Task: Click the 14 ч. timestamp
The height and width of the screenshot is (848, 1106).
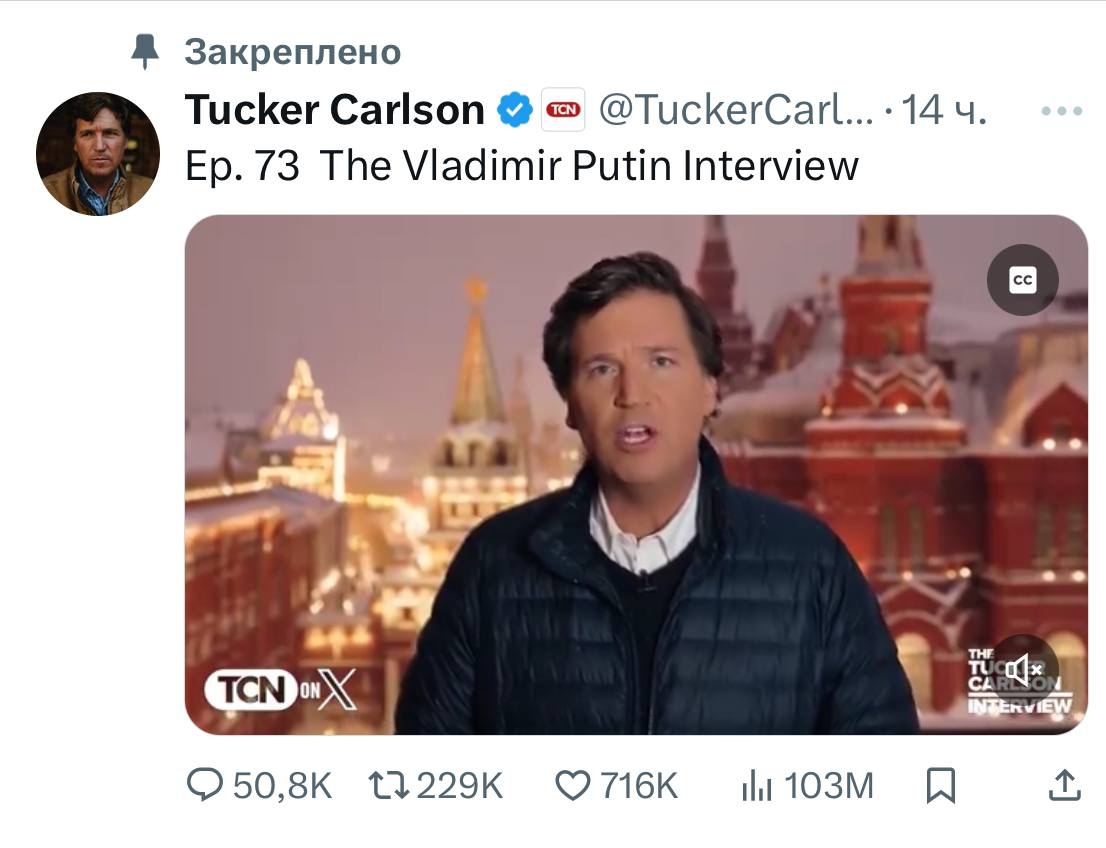Action: (944, 110)
